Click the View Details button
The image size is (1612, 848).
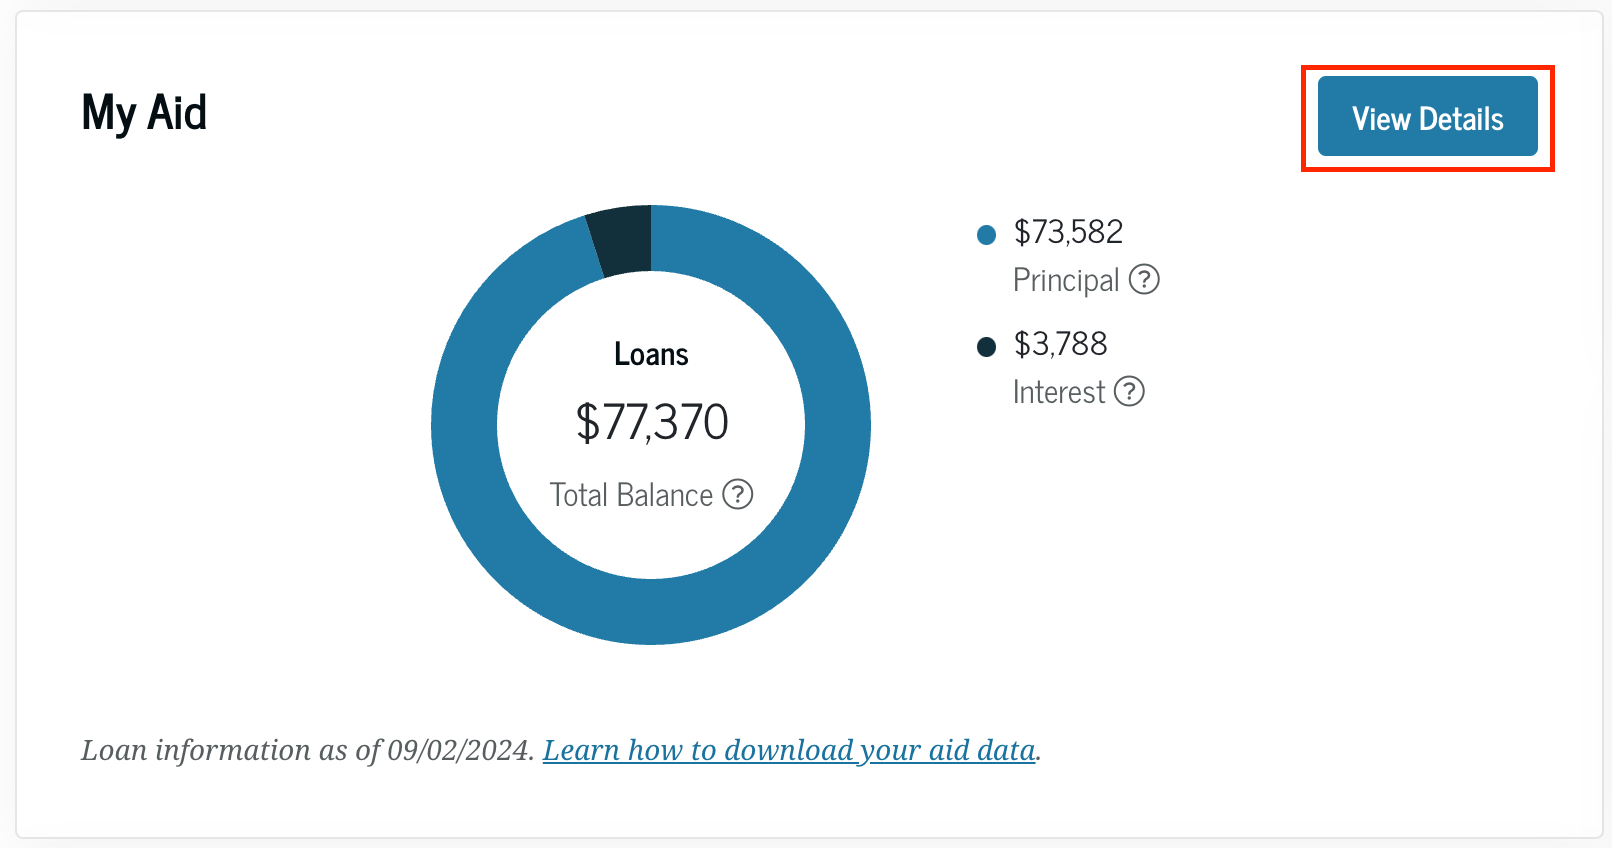pos(1428,117)
